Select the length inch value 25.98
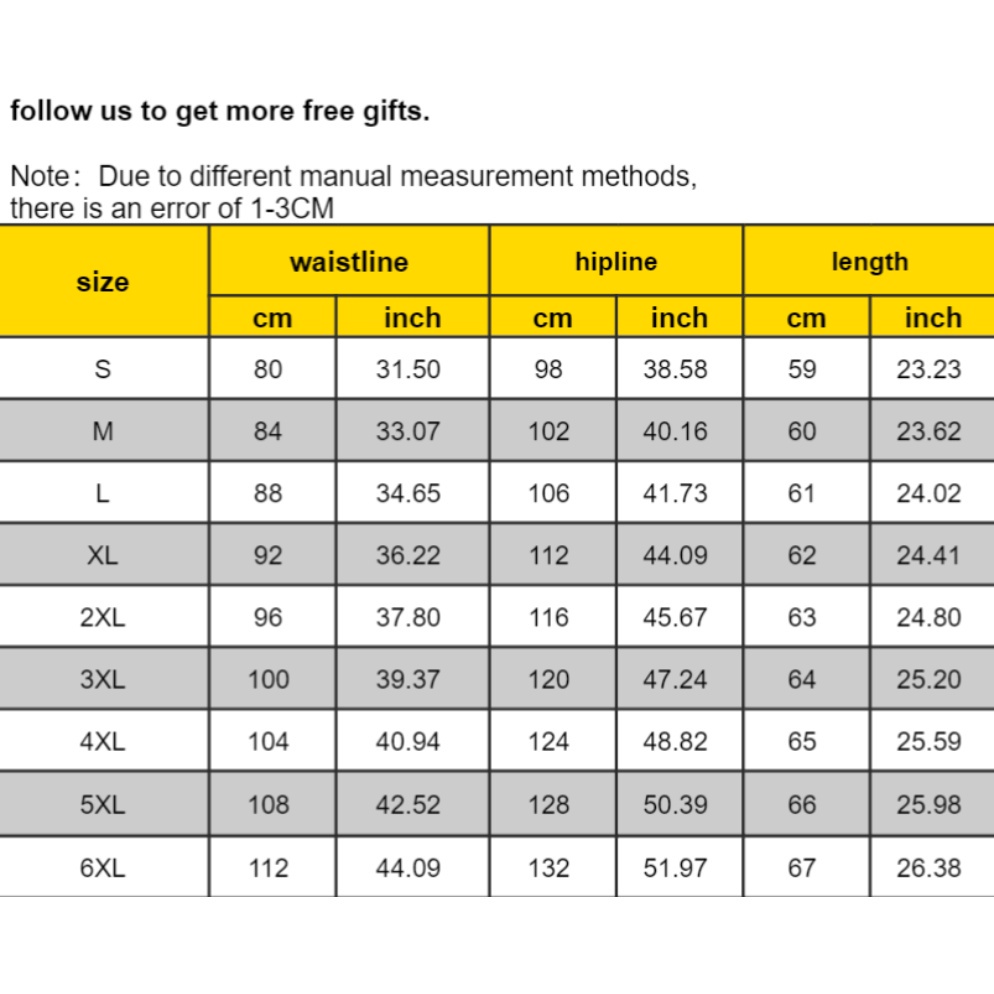 [x=929, y=804]
